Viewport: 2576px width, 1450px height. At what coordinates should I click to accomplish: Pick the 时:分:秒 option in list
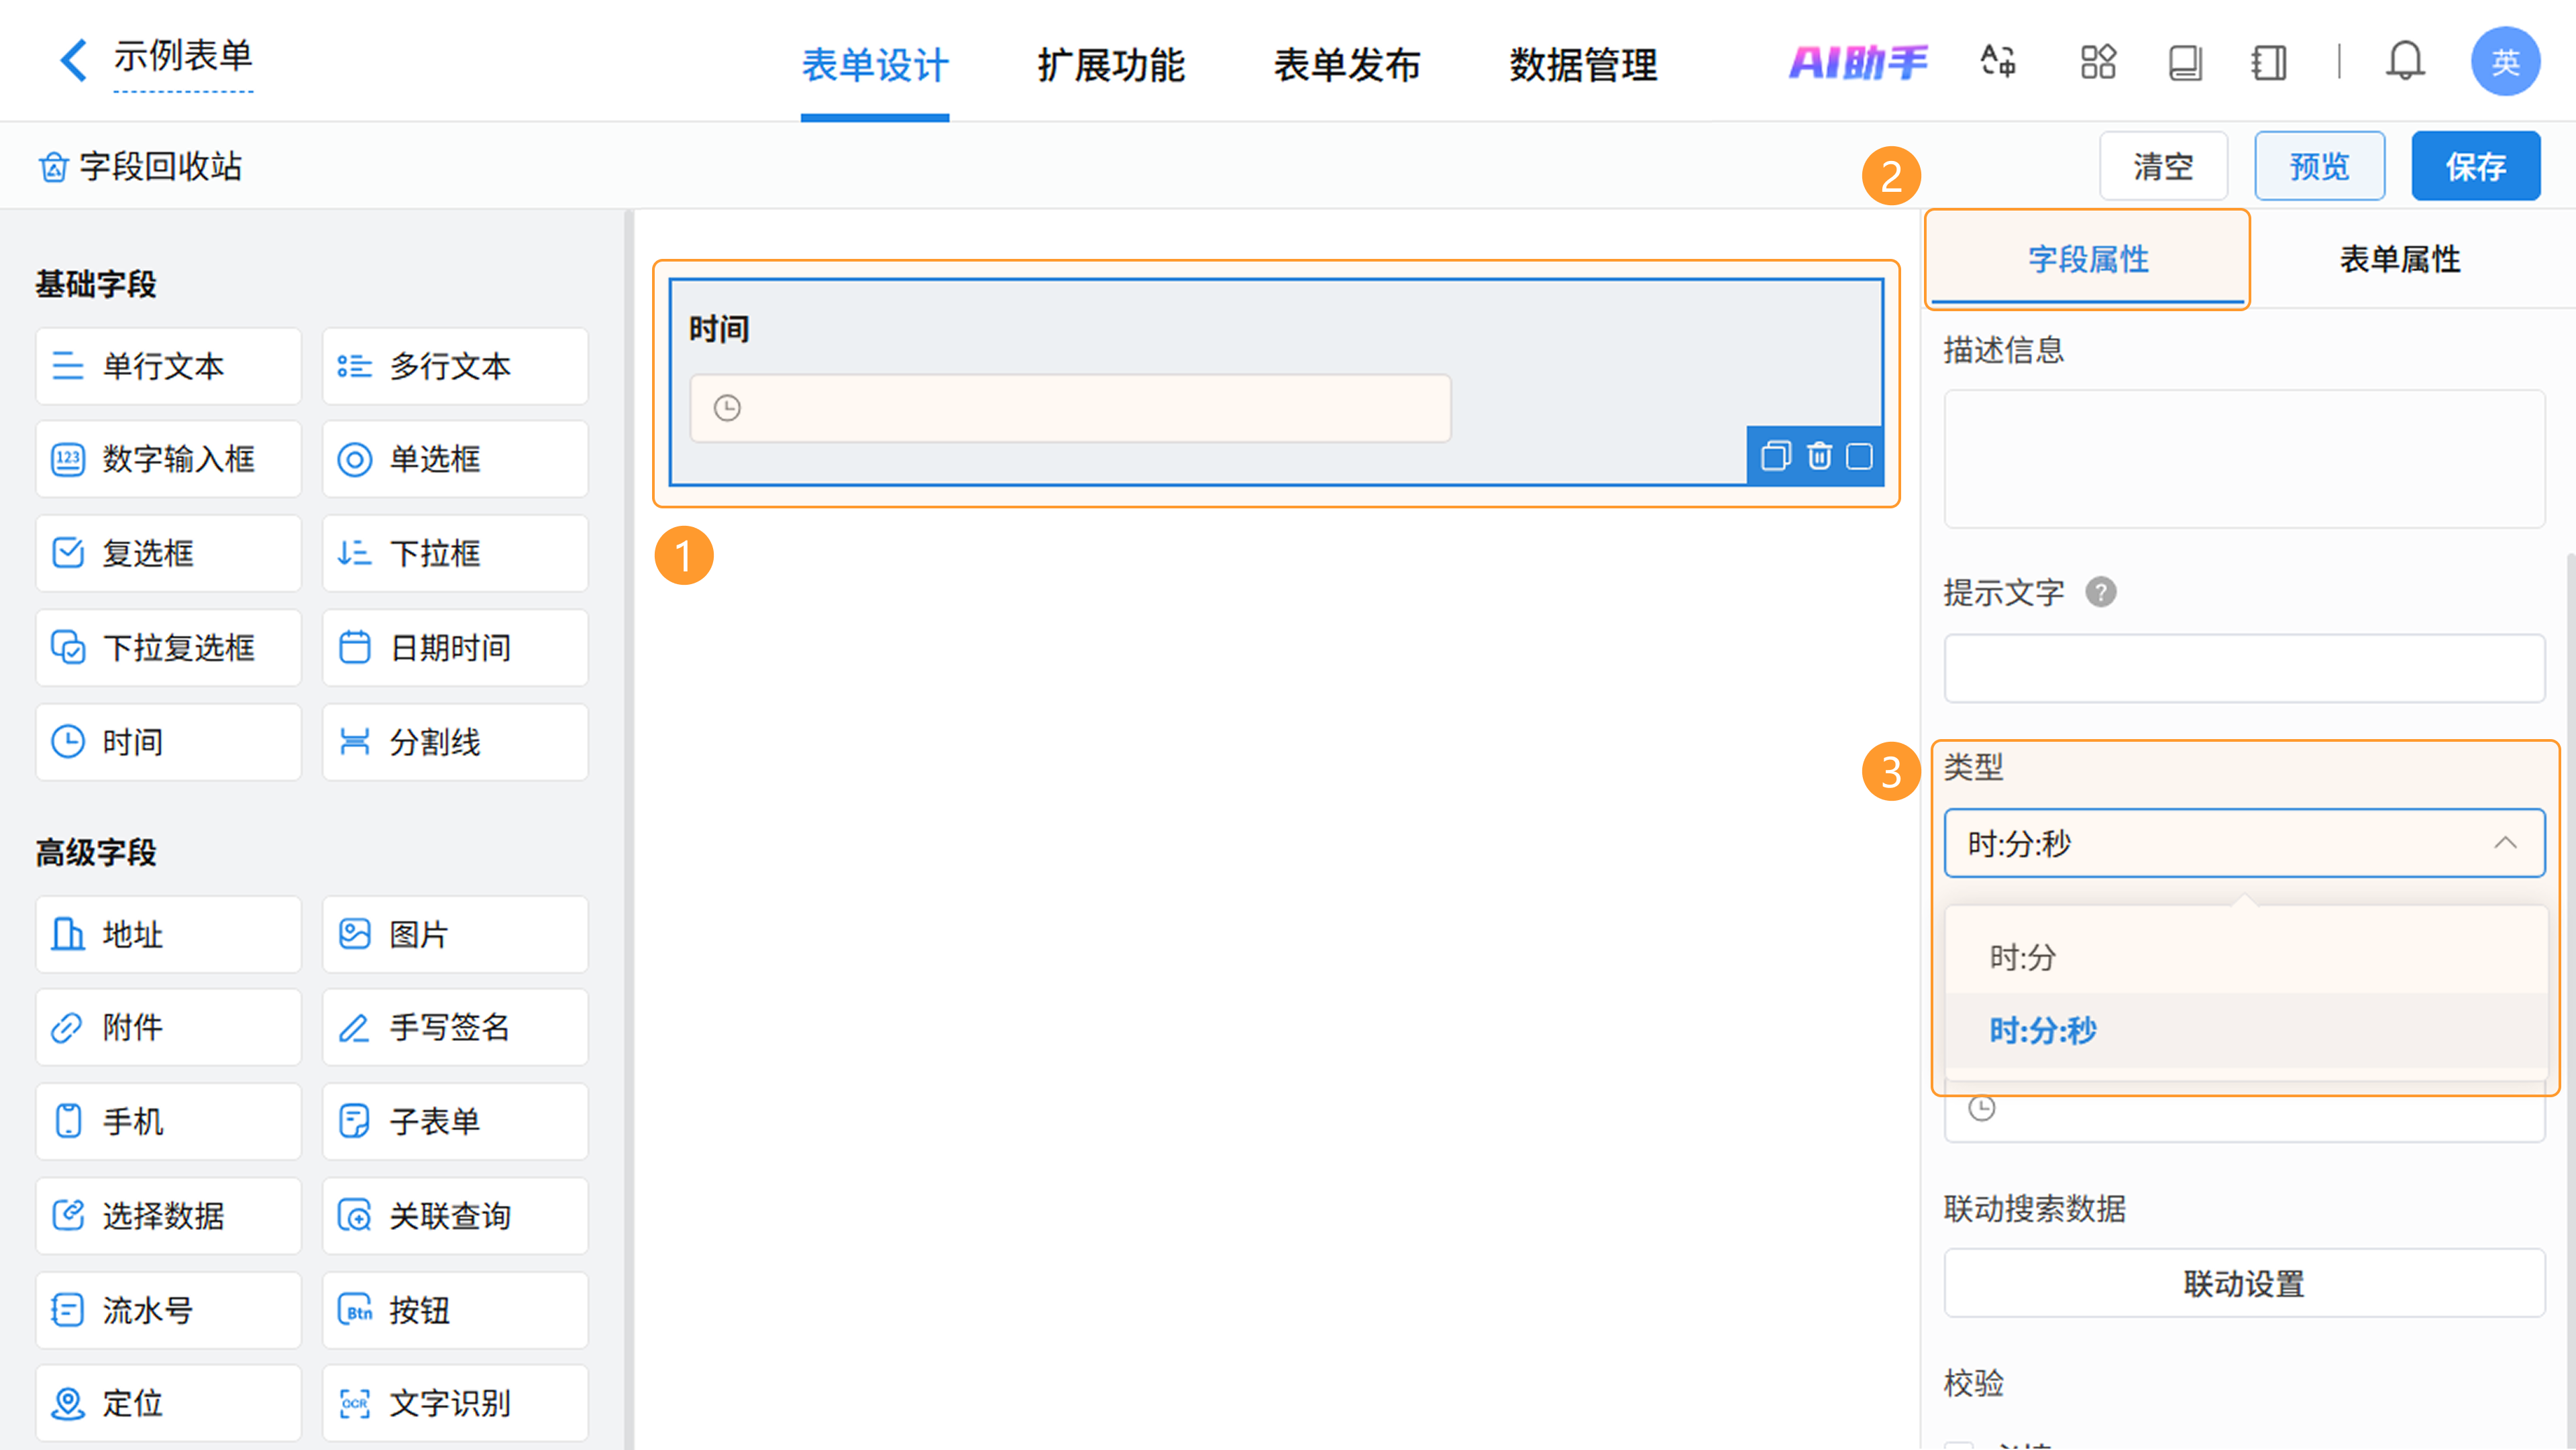coord(2042,1030)
